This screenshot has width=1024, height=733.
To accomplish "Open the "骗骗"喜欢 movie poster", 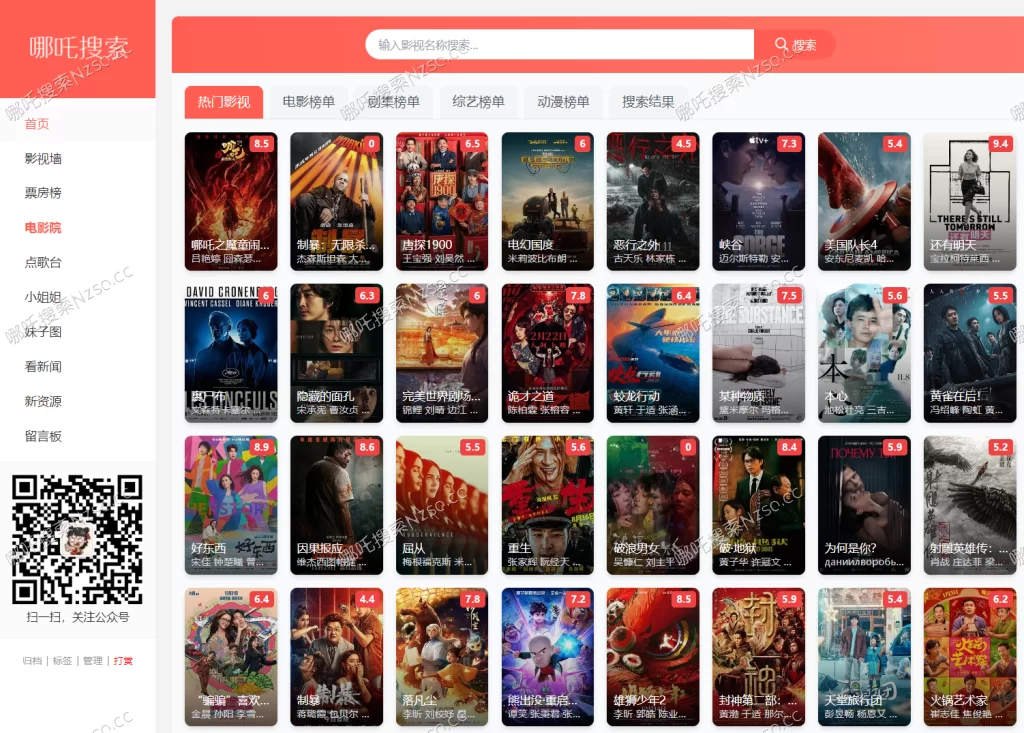I will click(231, 657).
